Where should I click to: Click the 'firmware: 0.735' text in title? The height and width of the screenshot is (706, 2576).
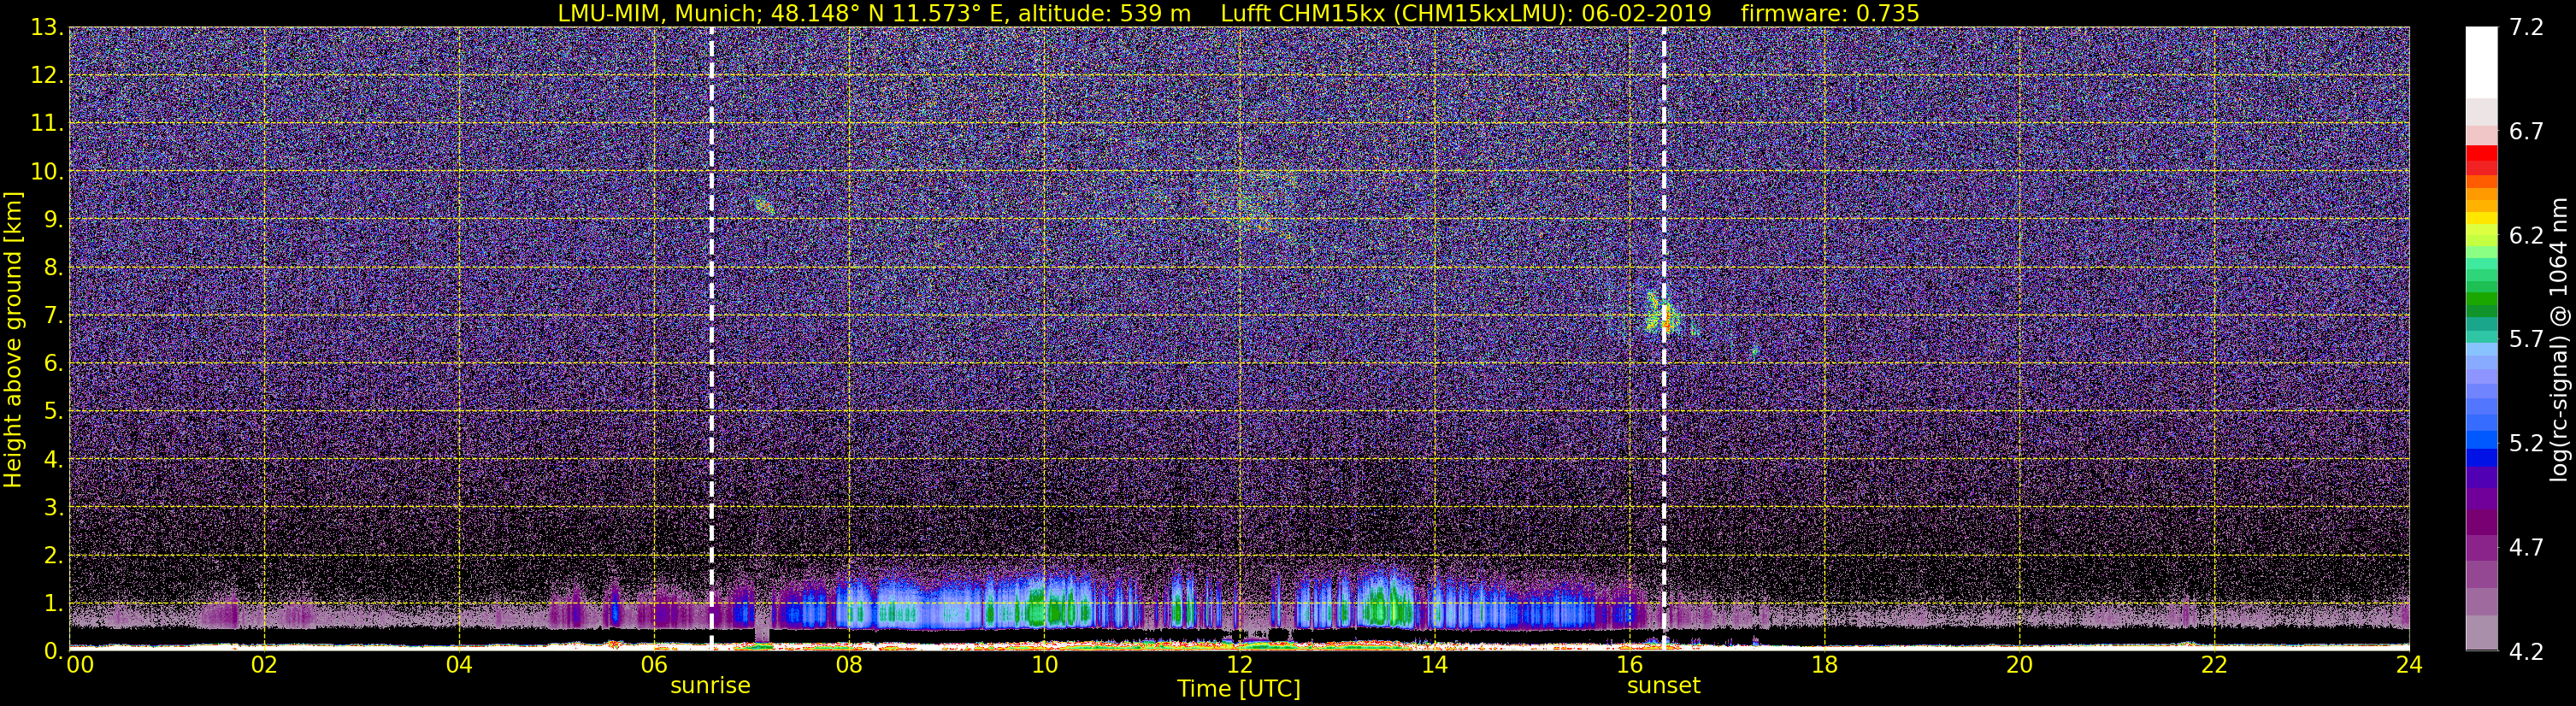pos(1830,13)
